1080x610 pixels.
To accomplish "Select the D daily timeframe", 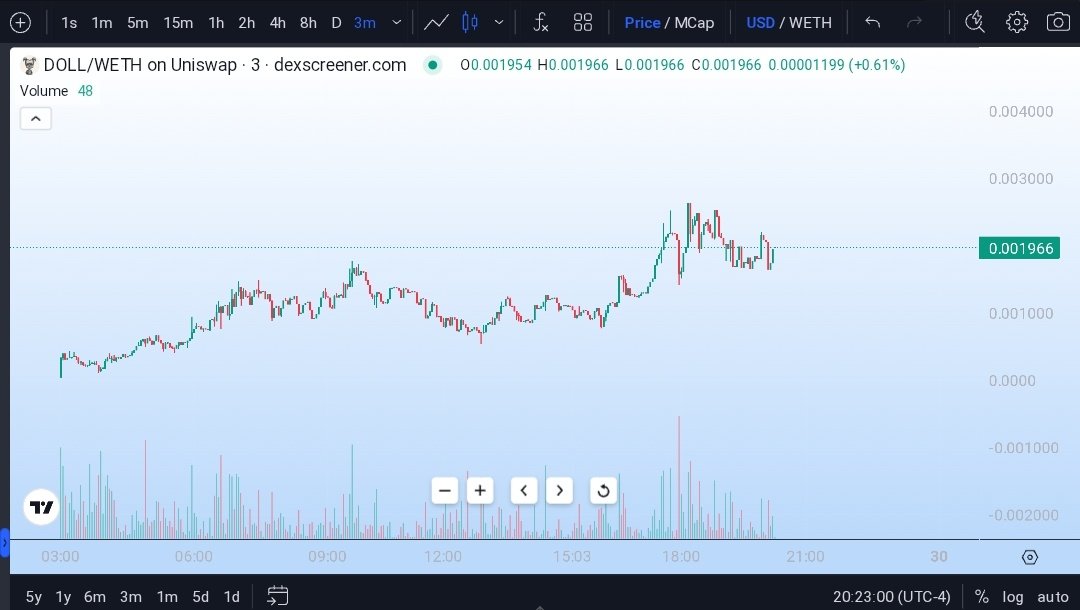I will [336, 23].
